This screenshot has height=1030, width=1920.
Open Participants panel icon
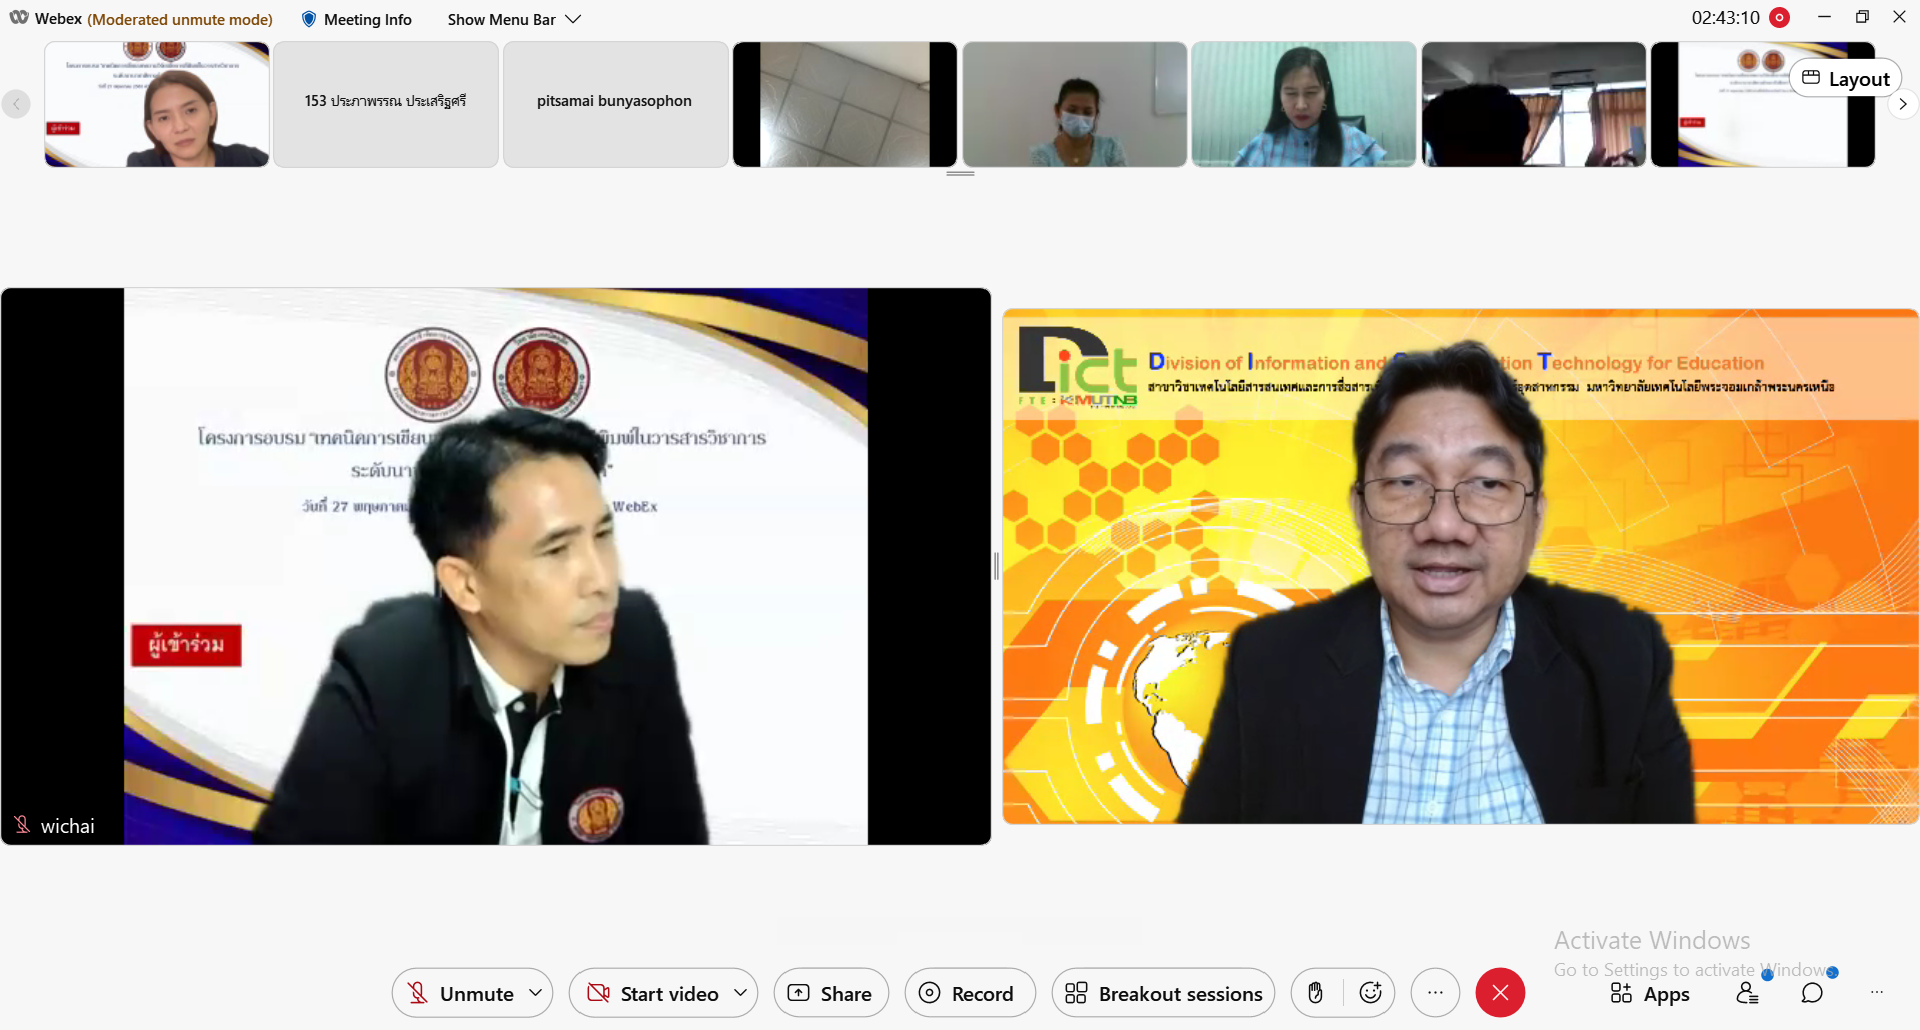coord(1748,993)
